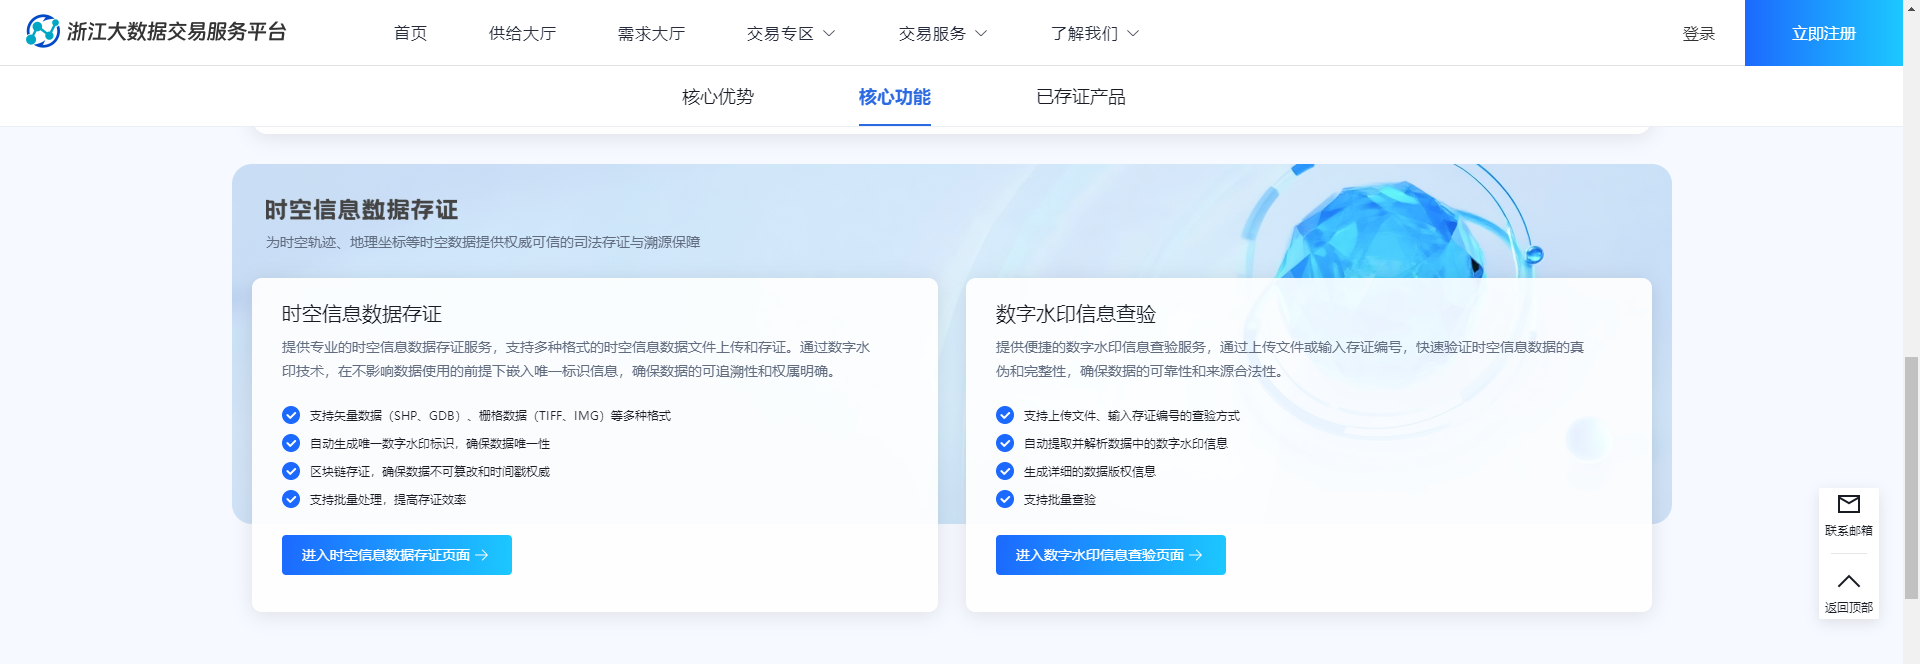Click the envelope icon for 联系邮箱
The height and width of the screenshot is (664, 1920).
[1848, 505]
